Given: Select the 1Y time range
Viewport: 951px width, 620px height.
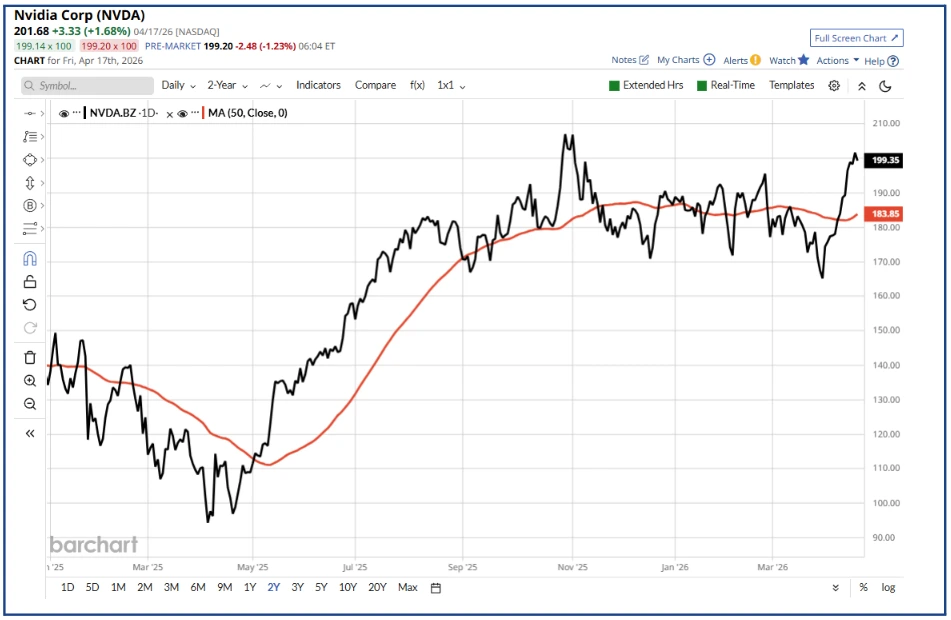Looking at the screenshot, I should [x=250, y=587].
